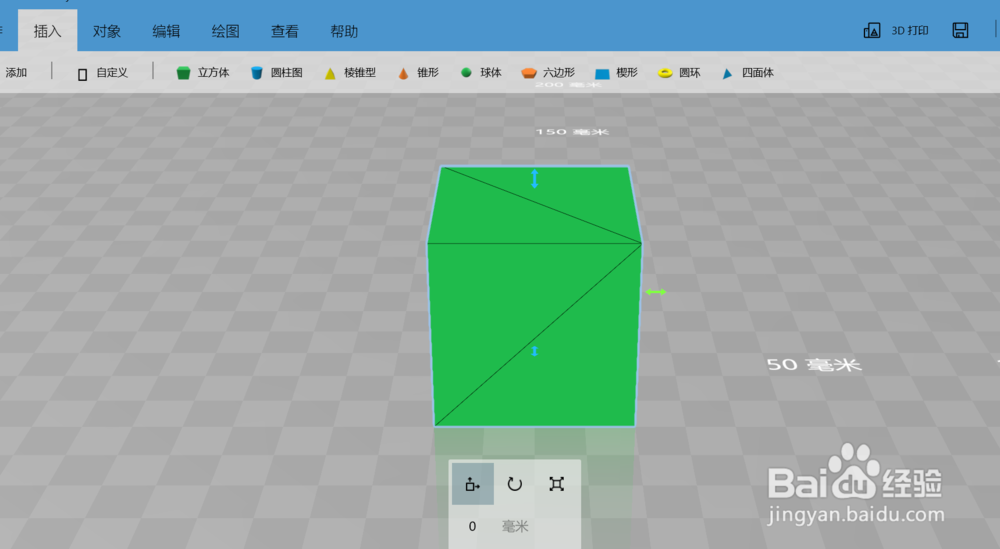1000x549 pixels.
Task: Insert a 圆柱图 cylinder shape
Action: 276,73
